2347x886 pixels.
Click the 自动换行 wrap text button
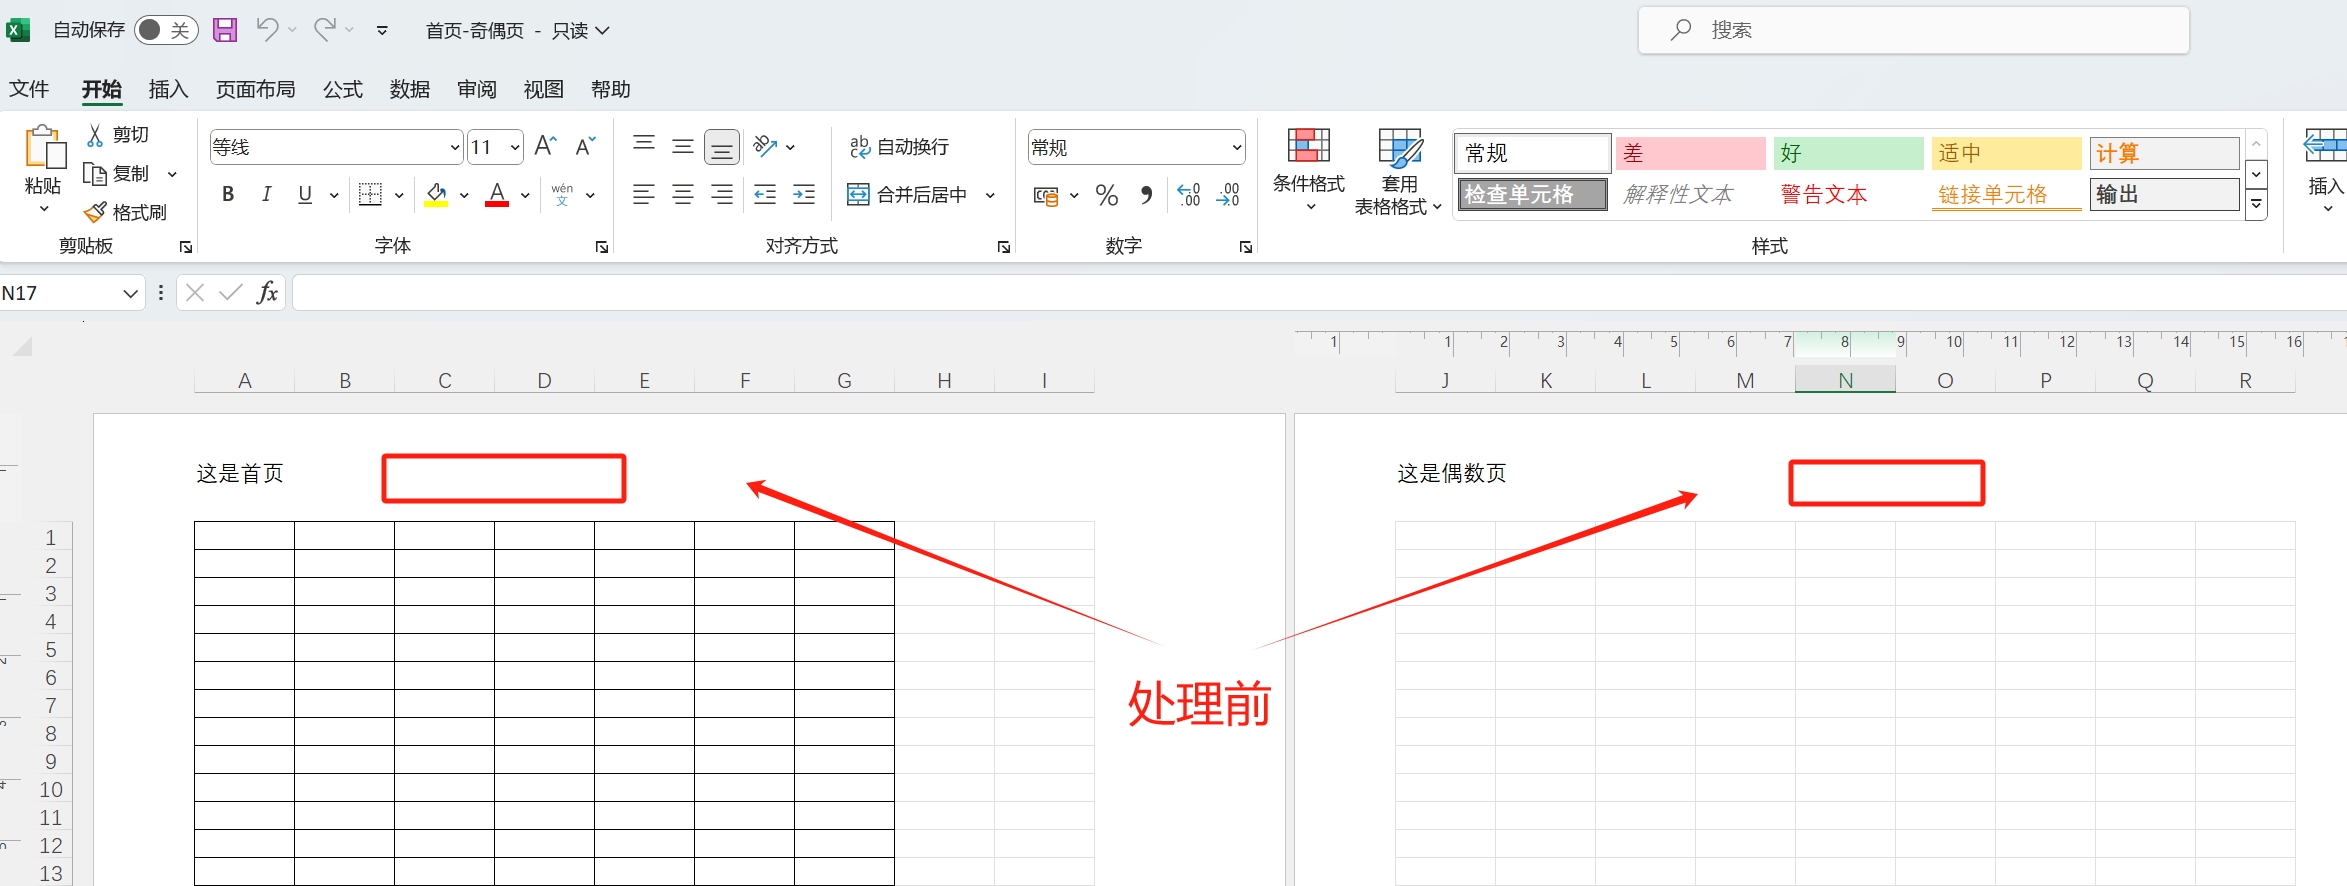click(x=899, y=147)
